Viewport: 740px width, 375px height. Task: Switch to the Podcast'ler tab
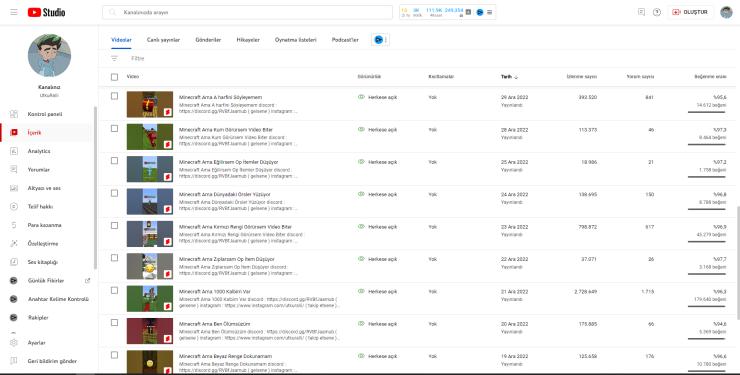click(345, 40)
